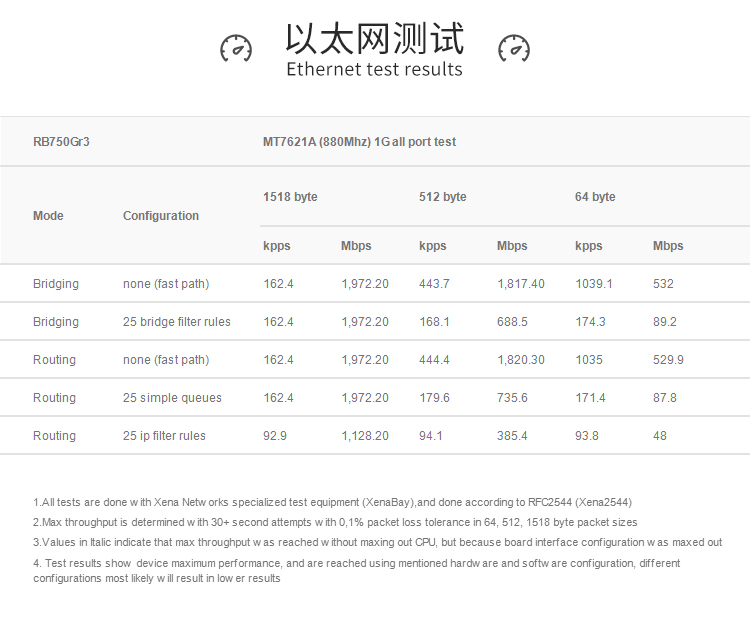Click the 1,820.30 Mbps value
This screenshot has height=633, width=750.
pos(520,360)
